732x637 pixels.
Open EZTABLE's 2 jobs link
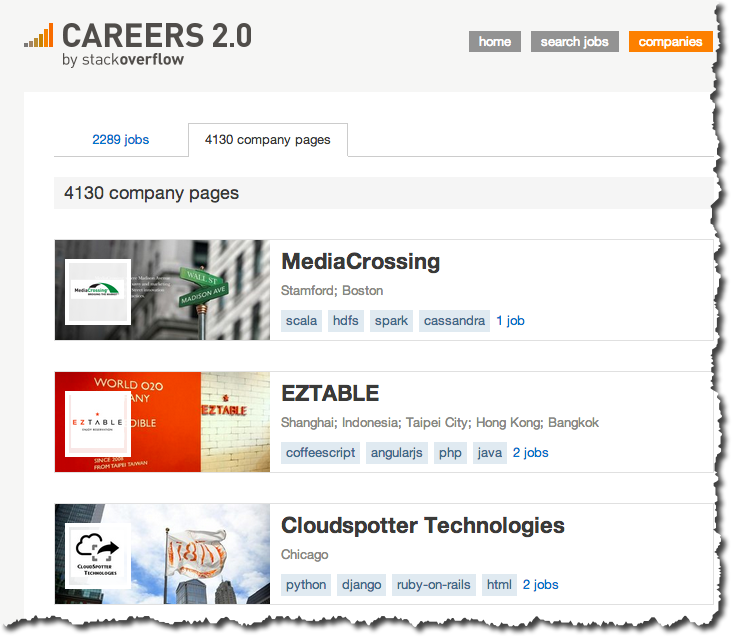[x=530, y=453]
